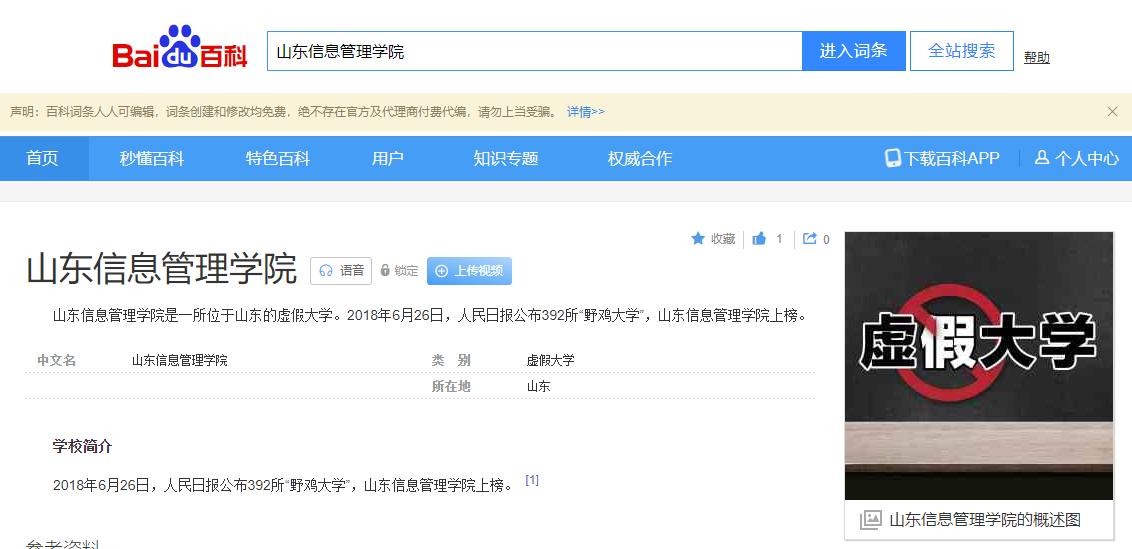
Task: Open the 秒懂百科 menu
Action: (x=152, y=158)
